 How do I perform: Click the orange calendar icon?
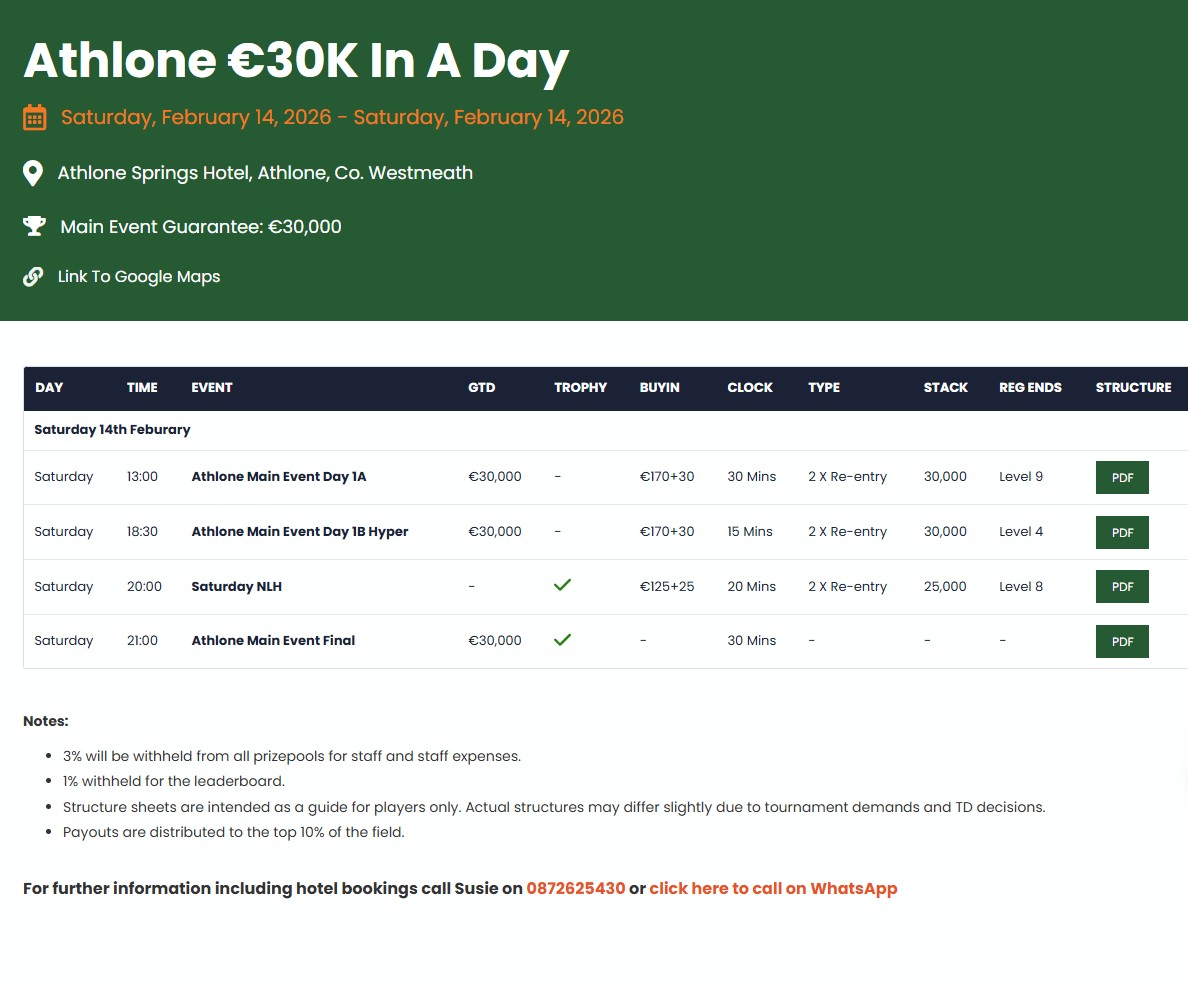coord(34,118)
